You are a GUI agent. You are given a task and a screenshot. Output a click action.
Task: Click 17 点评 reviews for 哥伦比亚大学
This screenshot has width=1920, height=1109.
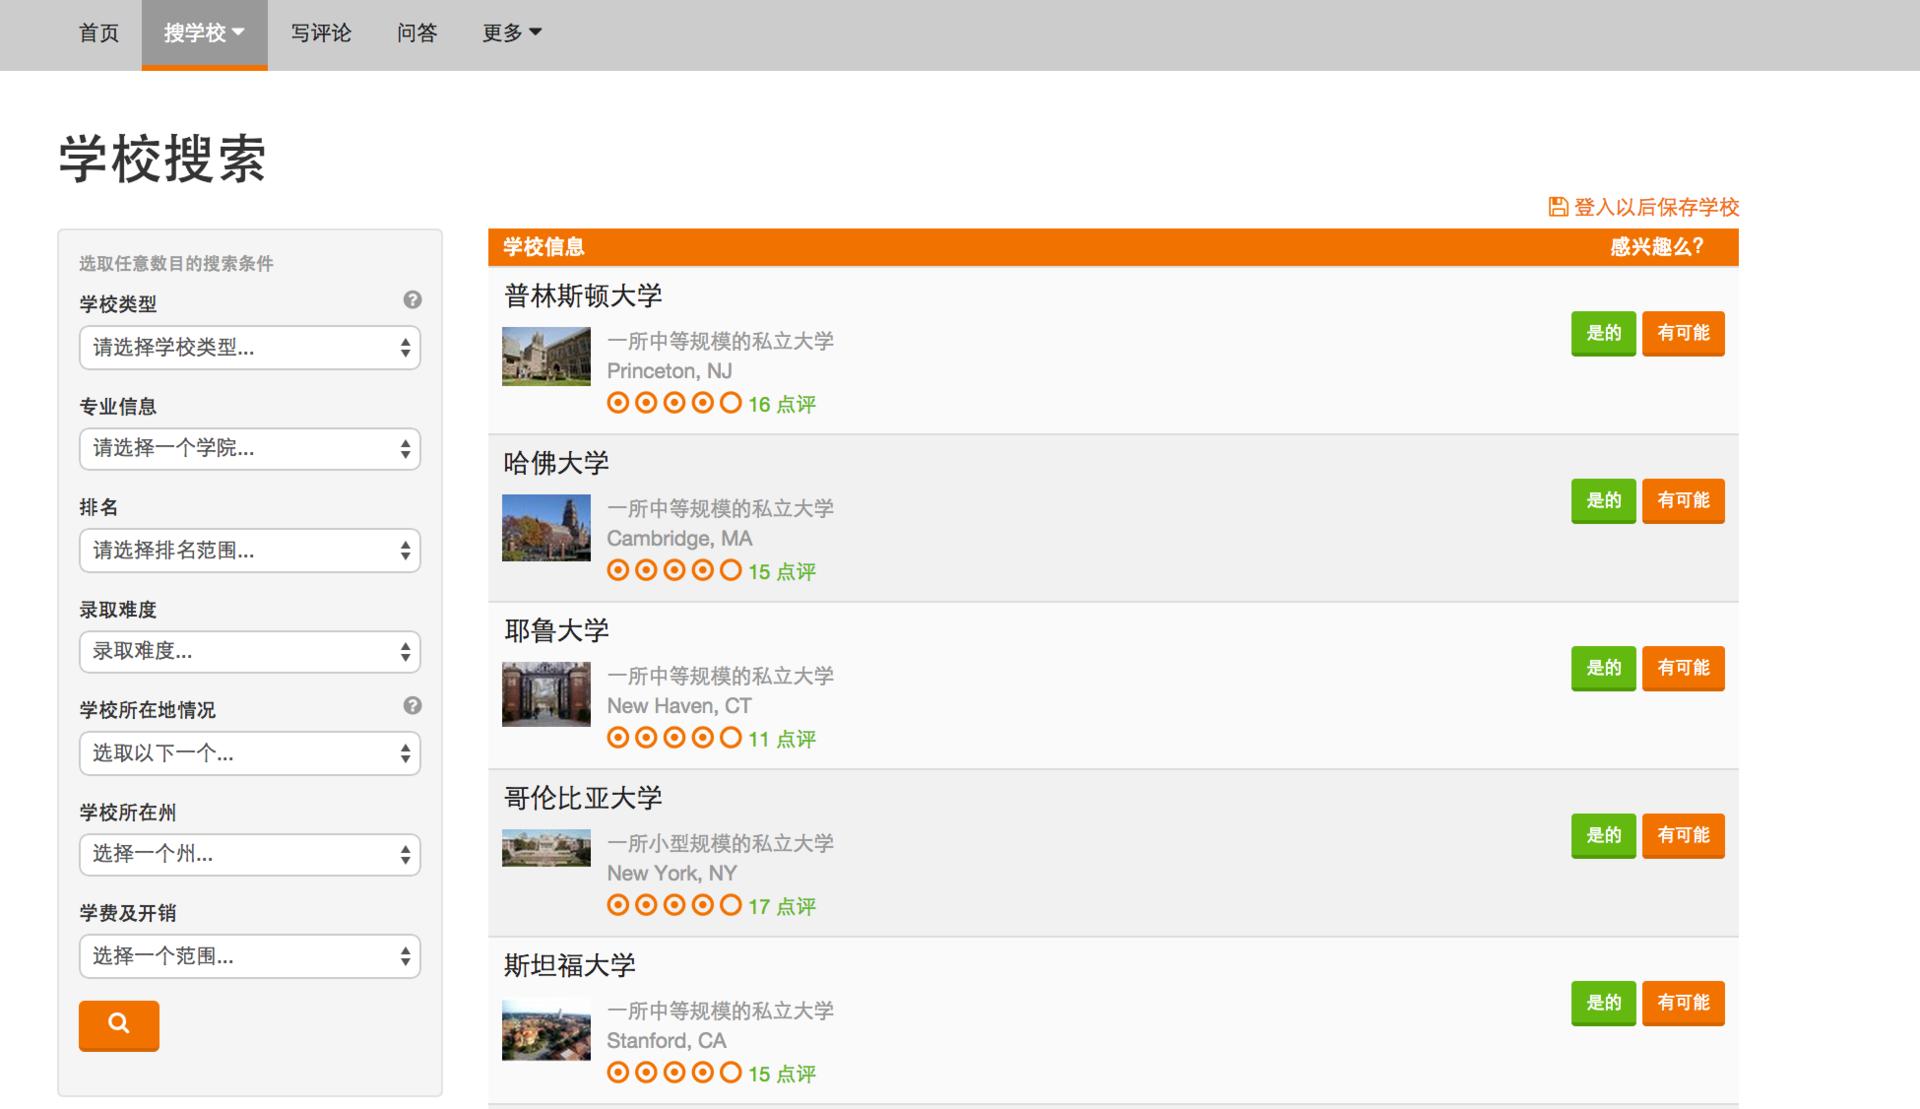782,906
